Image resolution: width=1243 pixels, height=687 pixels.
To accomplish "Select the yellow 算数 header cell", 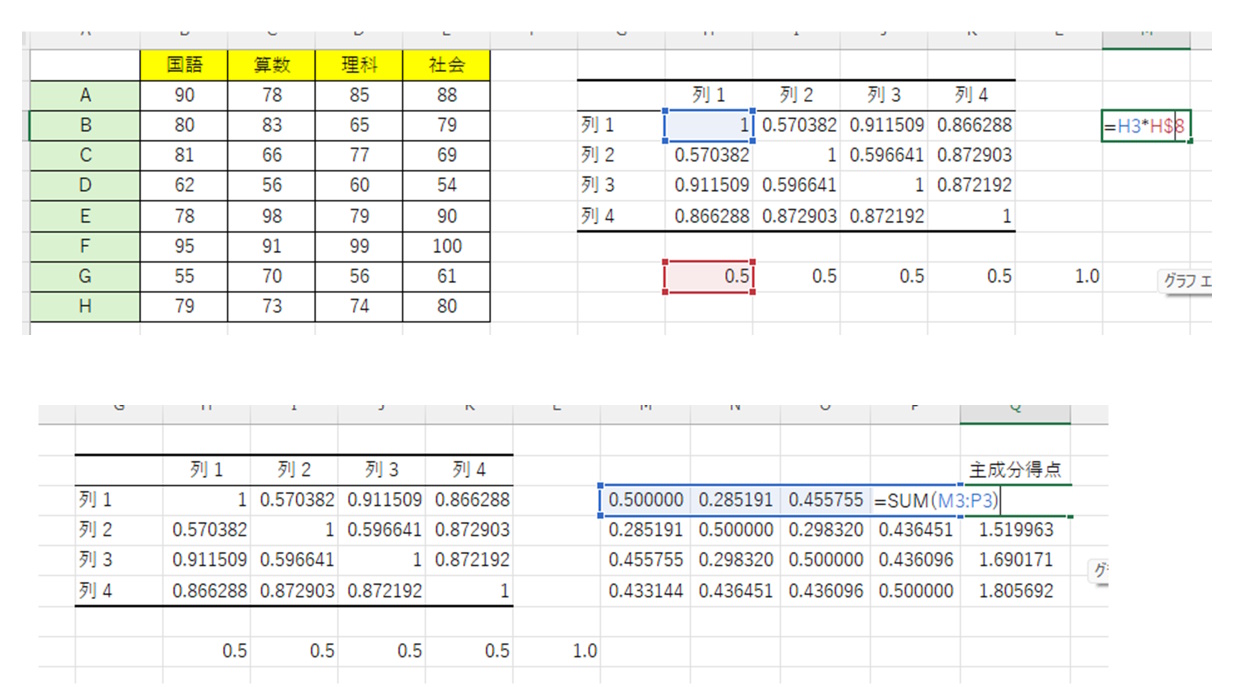I will pos(271,66).
